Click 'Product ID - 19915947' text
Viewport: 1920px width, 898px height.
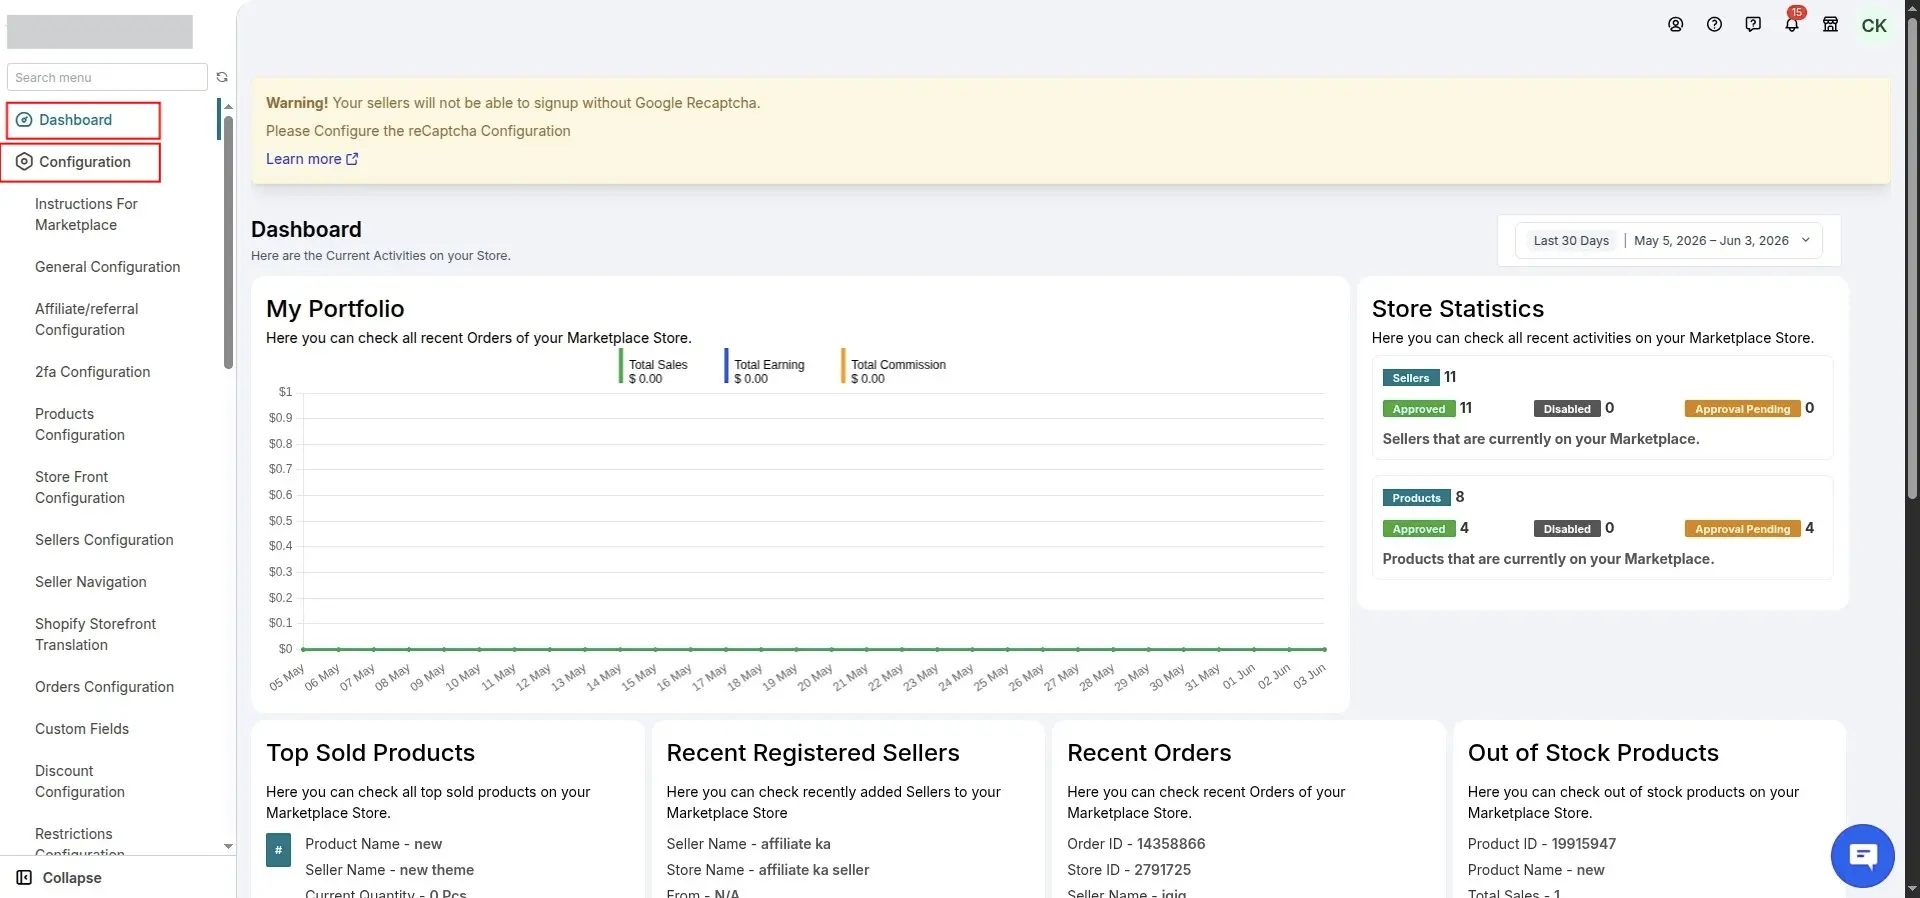pos(1542,844)
